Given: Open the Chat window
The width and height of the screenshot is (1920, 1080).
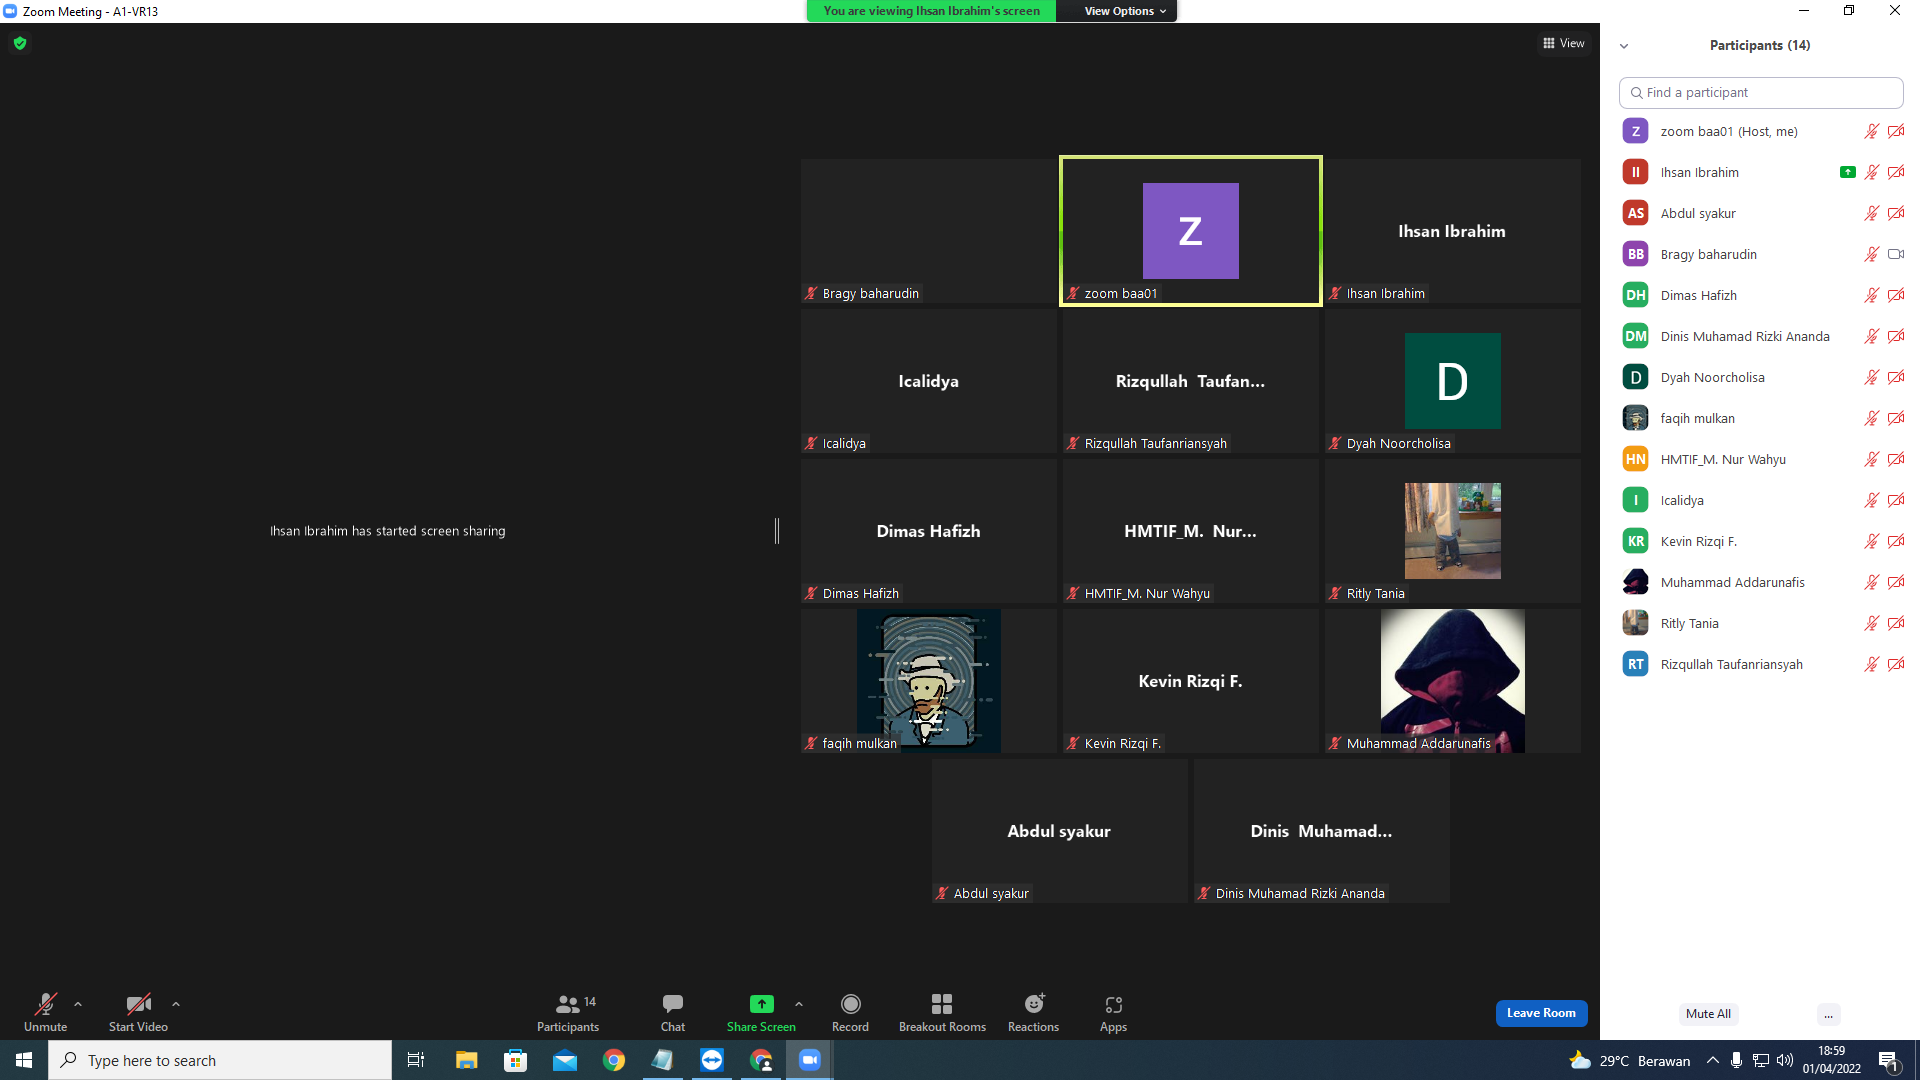Looking at the screenshot, I should pyautogui.click(x=673, y=1012).
